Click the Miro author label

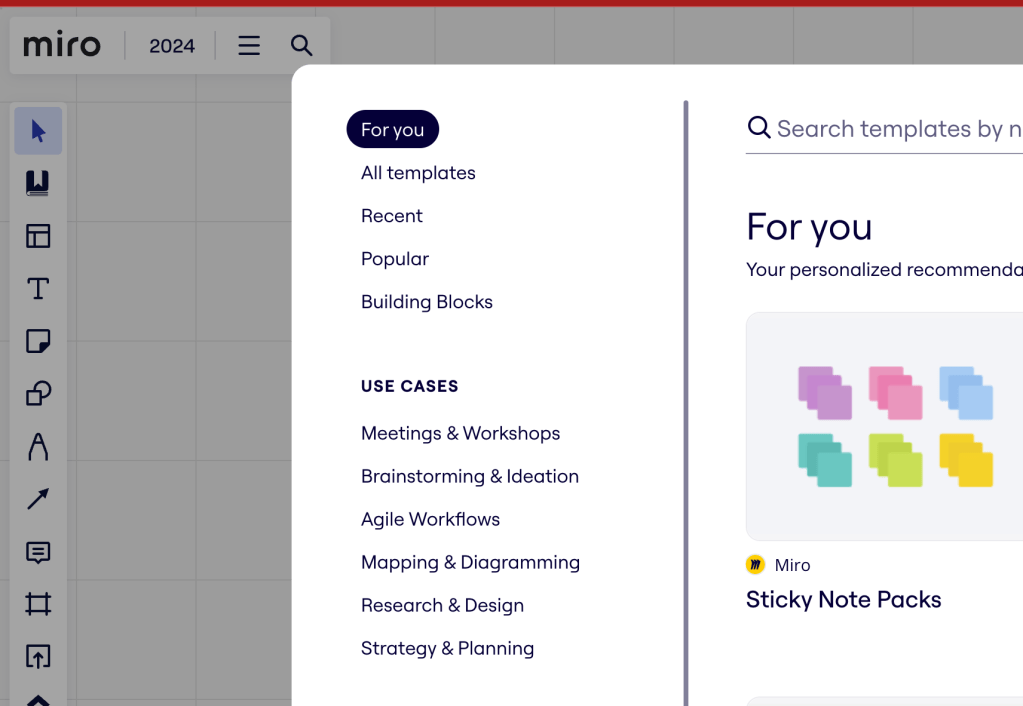[x=792, y=565]
